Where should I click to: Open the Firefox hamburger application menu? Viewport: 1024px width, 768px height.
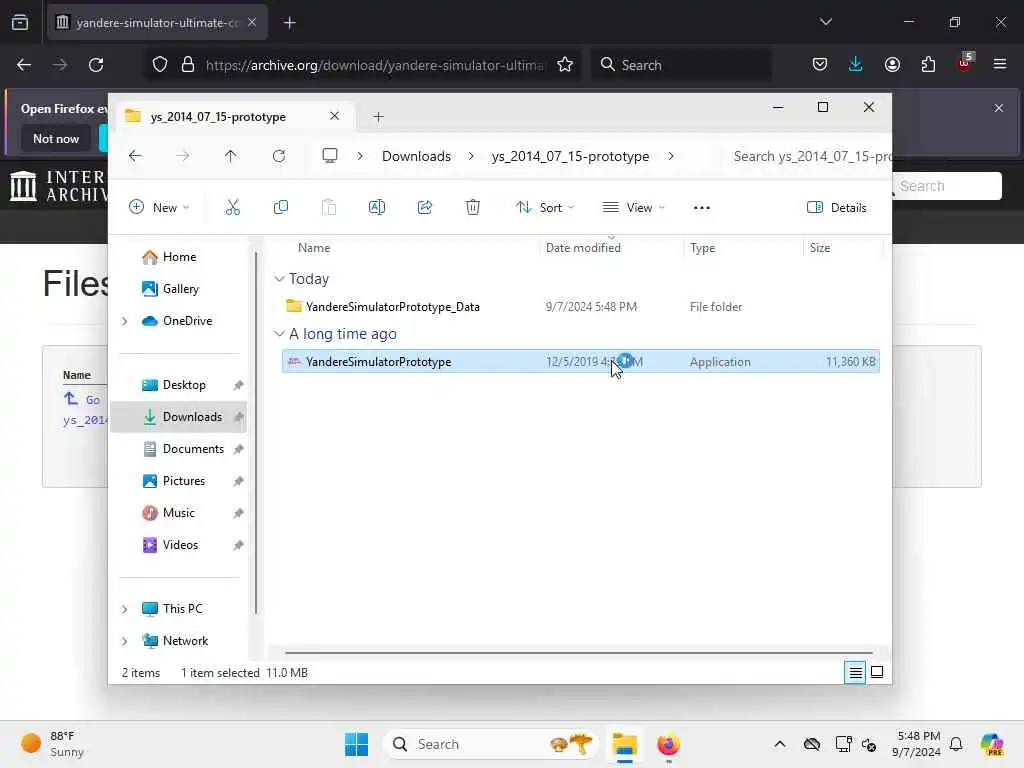(x=1000, y=65)
